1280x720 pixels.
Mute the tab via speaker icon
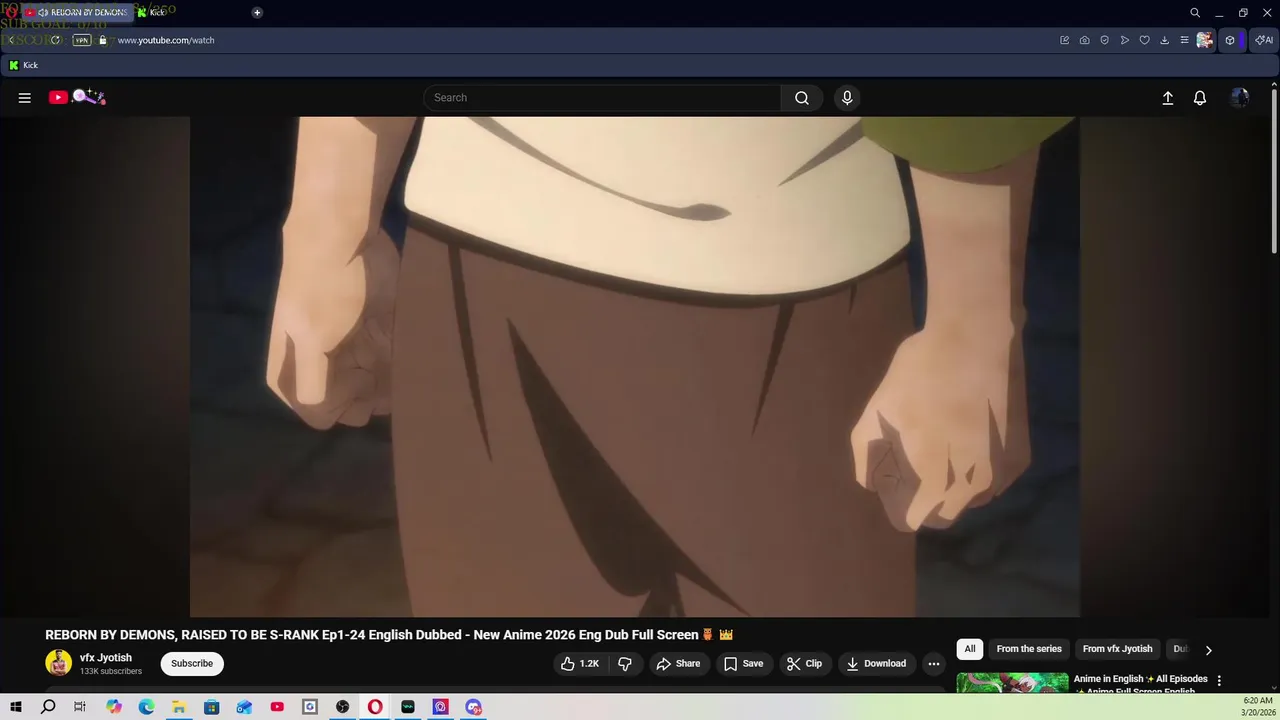43,12
